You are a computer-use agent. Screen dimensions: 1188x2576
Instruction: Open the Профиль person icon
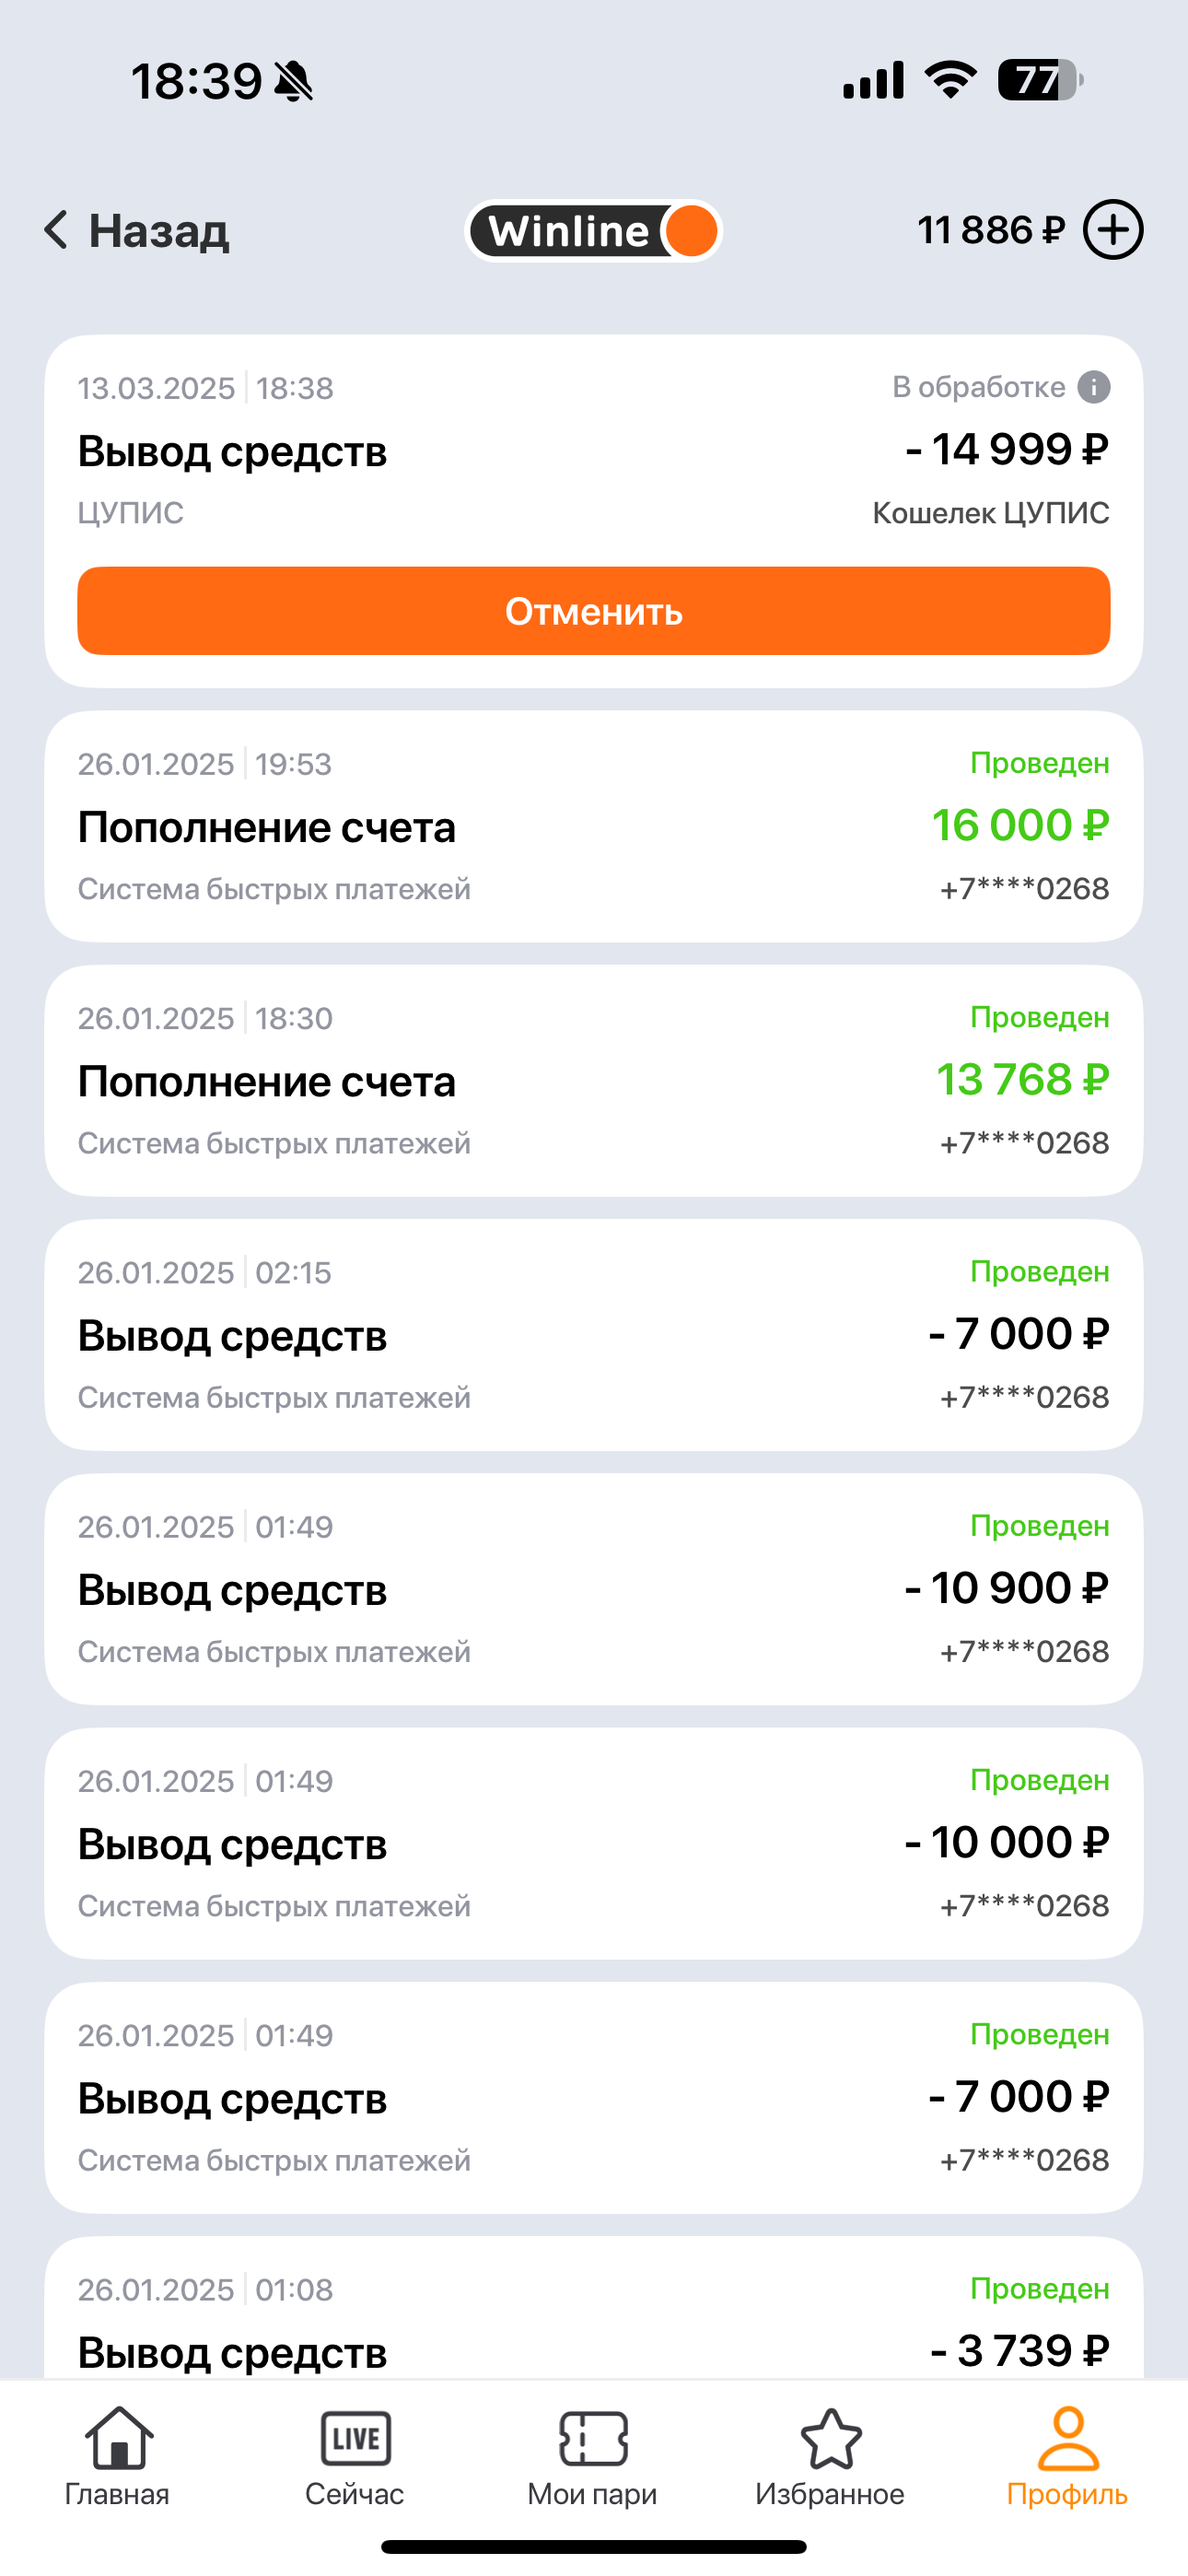pyautogui.click(x=1067, y=2438)
